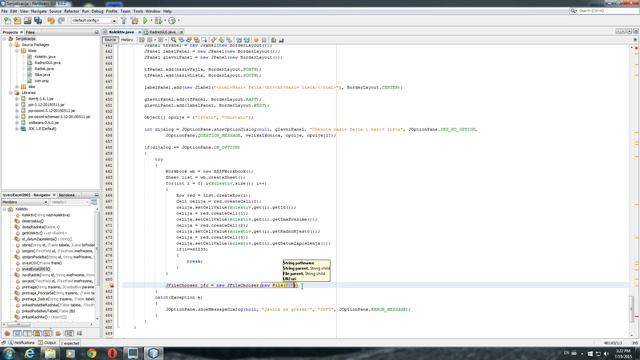Click the Stop Macro Recording icon

[264, 40]
